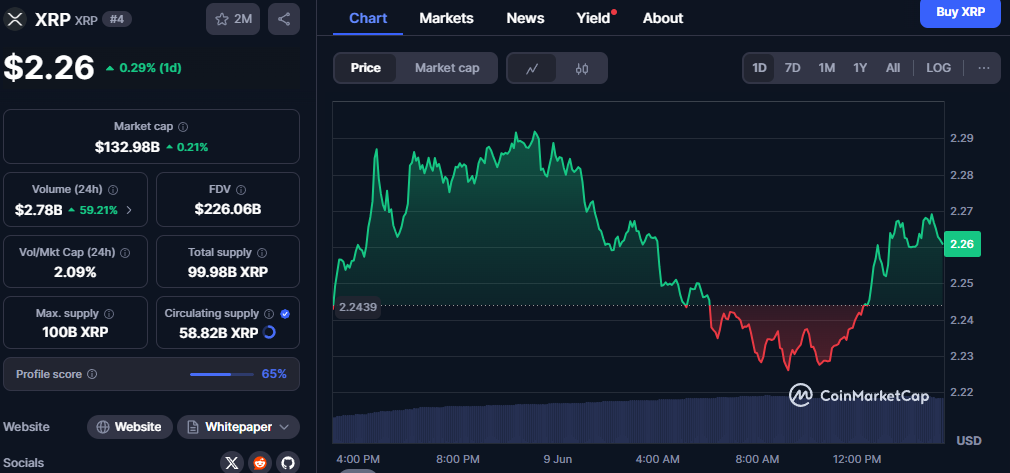The height and width of the screenshot is (473, 1010).
Task: Click the USD currency label
Action: pyautogui.click(x=969, y=441)
